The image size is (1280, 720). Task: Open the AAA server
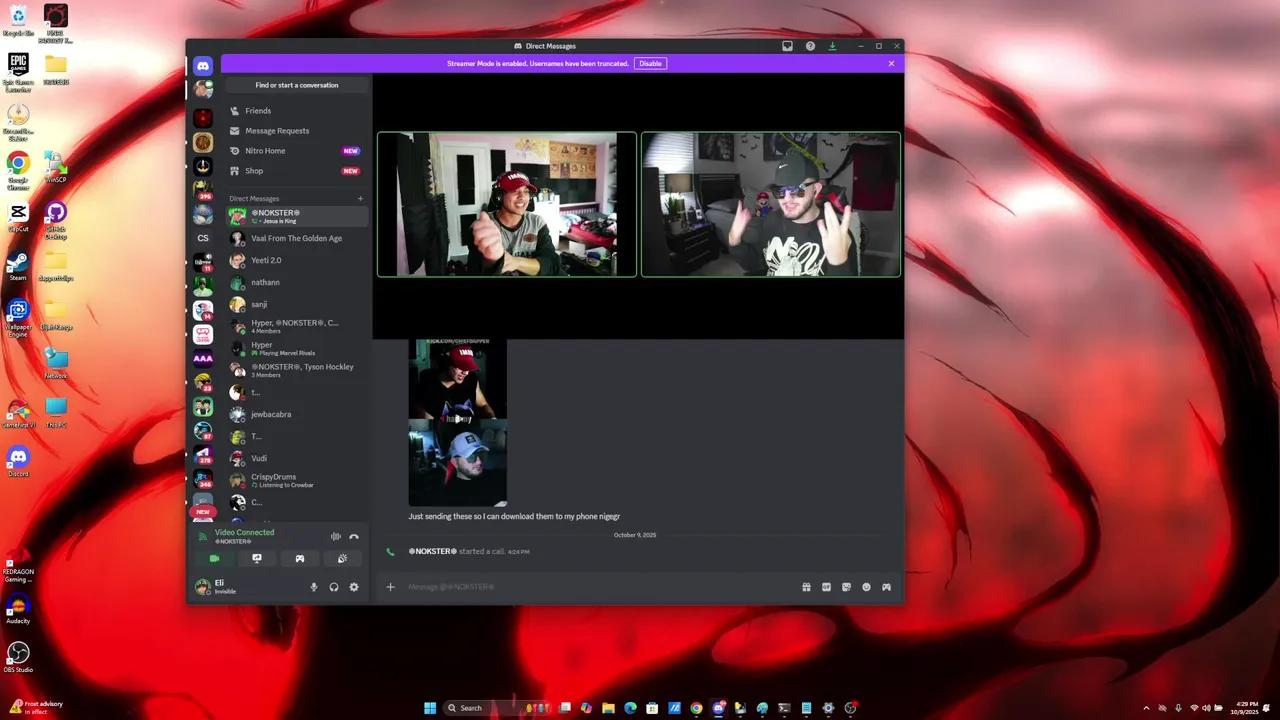click(x=203, y=358)
